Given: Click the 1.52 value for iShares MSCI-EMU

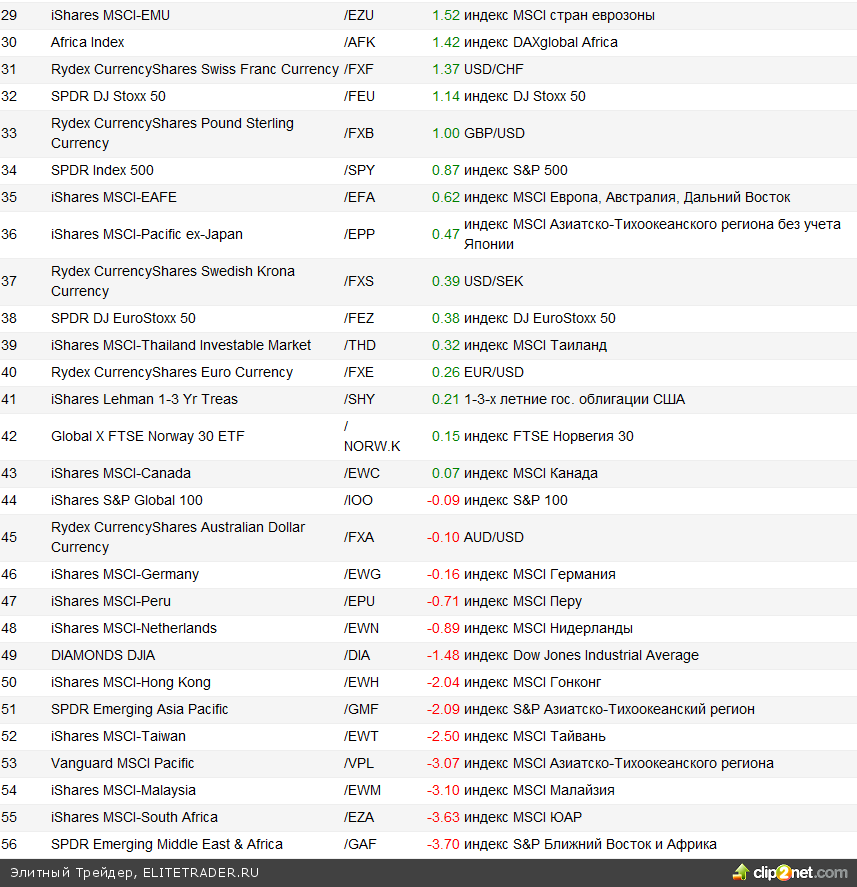Looking at the screenshot, I should tap(446, 16).
